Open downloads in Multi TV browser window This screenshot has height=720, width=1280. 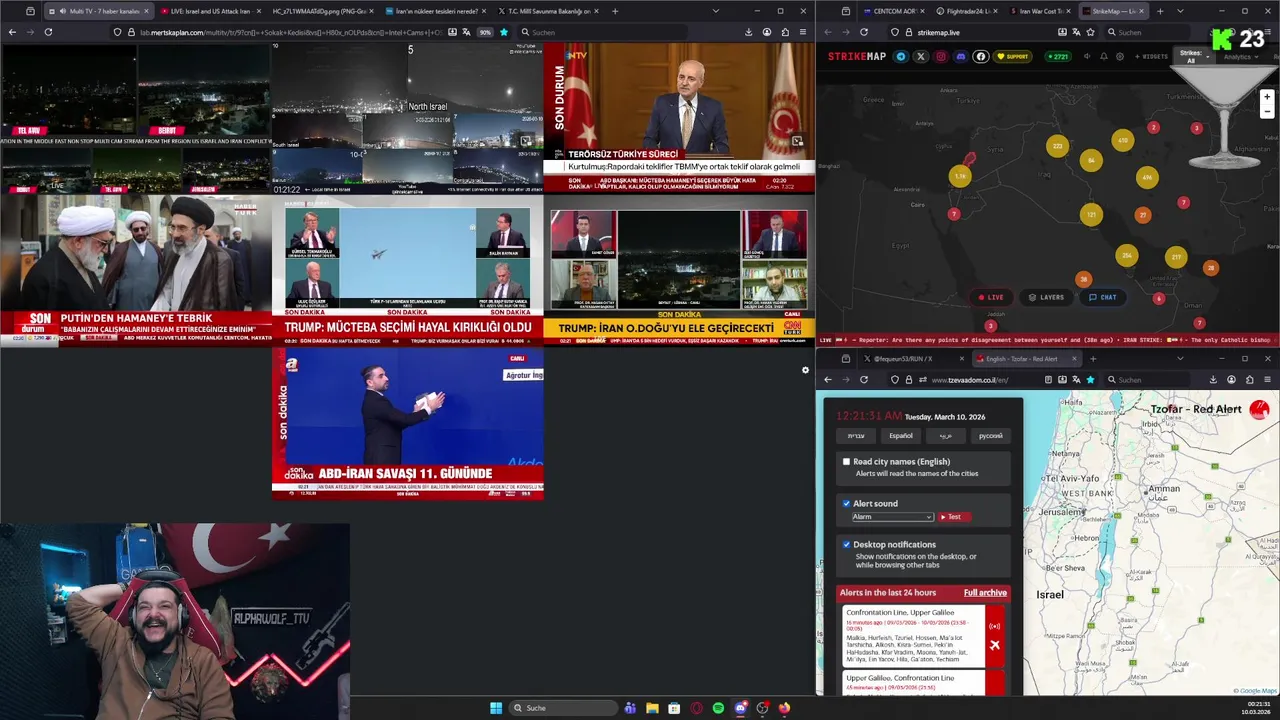(749, 32)
